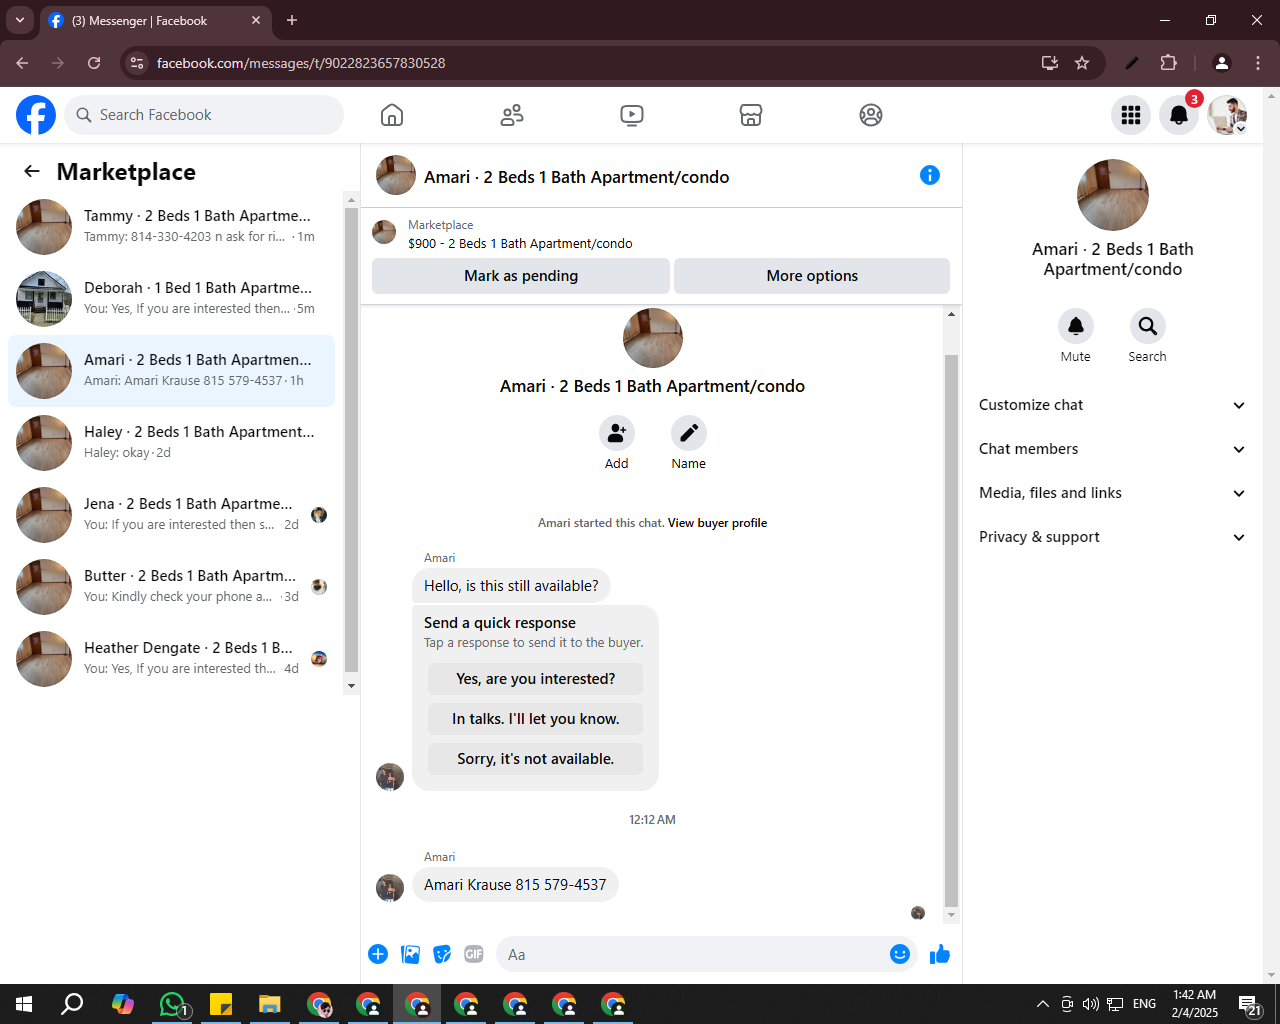Open Sticky Notes from the taskbar
This screenshot has width=1280, height=1024.
pyautogui.click(x=221, y=1004)
